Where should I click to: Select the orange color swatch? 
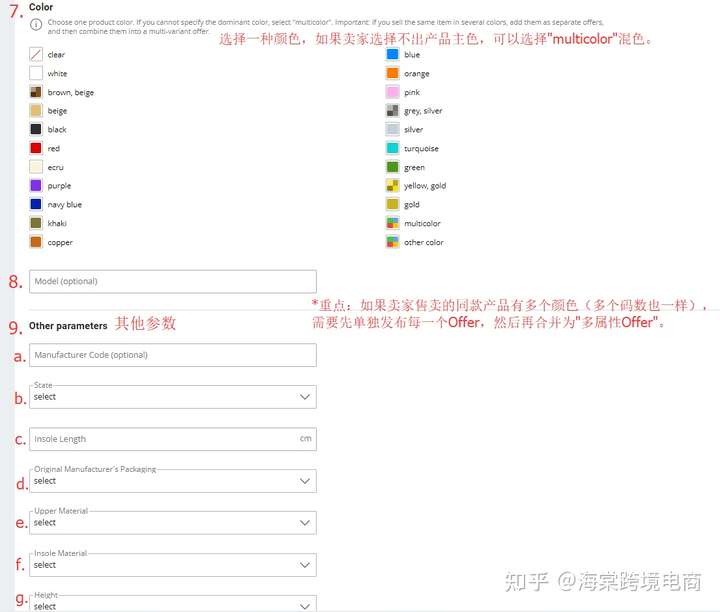click(x=393, y=73)
